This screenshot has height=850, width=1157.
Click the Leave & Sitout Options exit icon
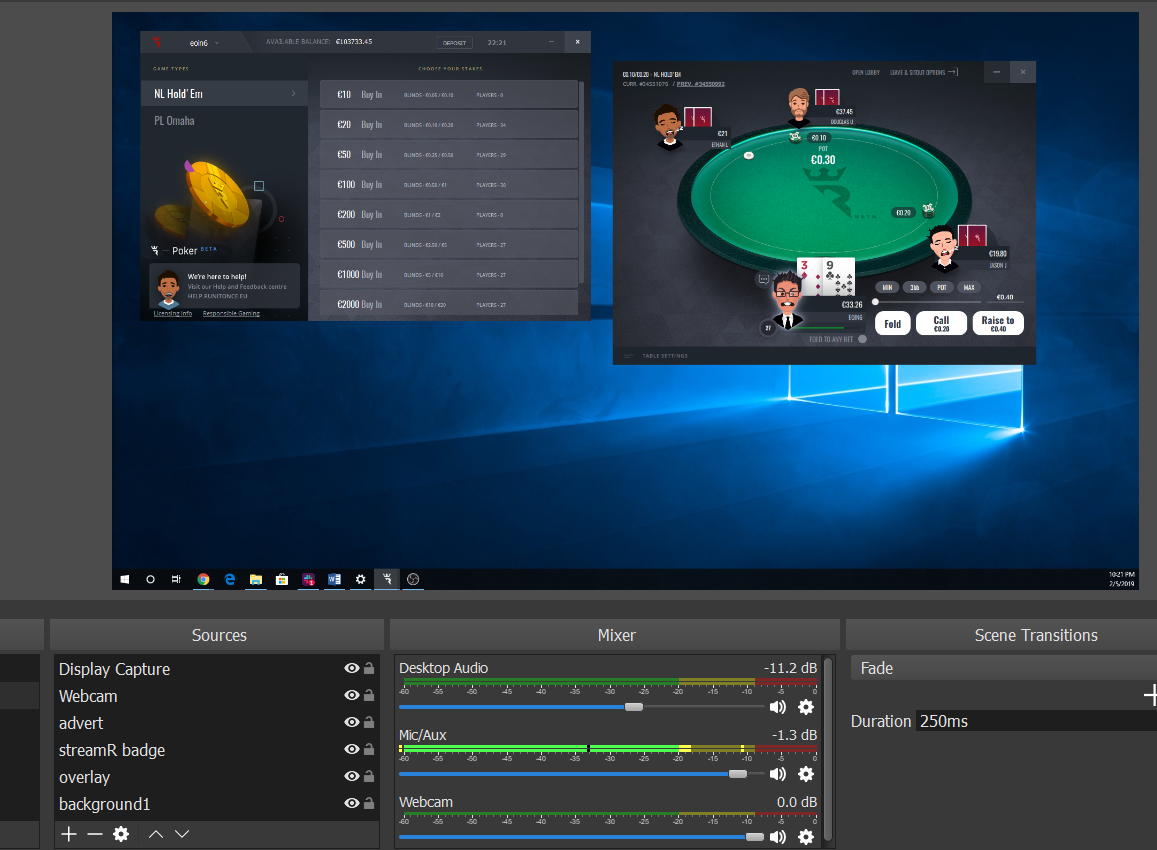(953, 72)
